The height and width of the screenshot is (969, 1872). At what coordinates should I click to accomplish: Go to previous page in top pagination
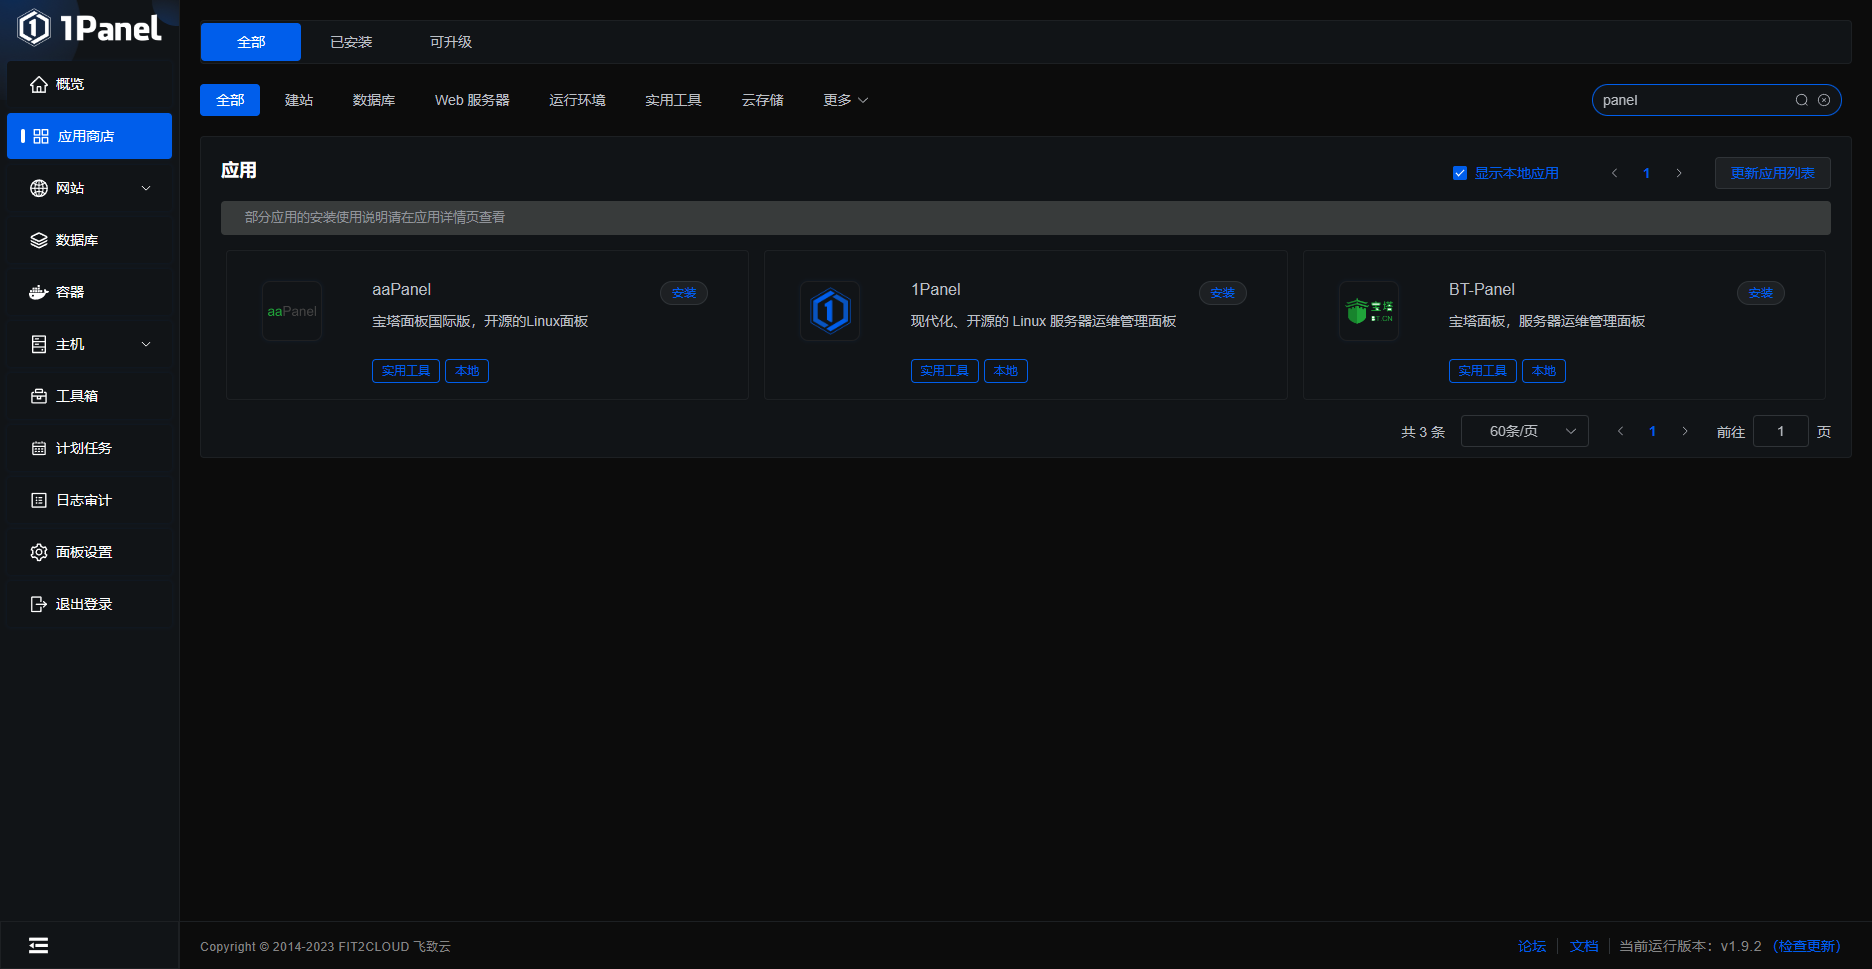pos(1614,173)
